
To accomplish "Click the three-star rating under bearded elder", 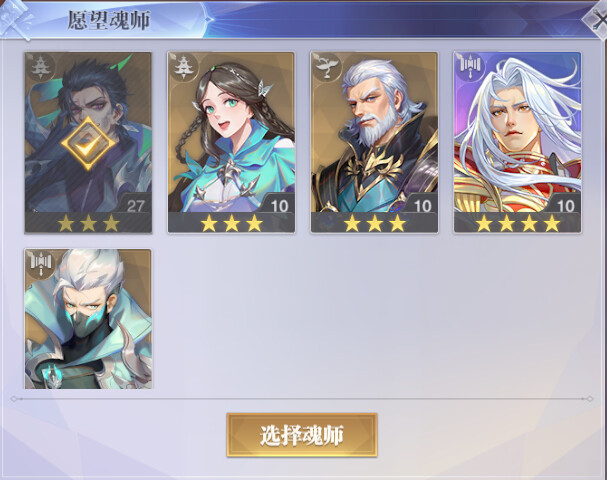I will click(374, 223).
